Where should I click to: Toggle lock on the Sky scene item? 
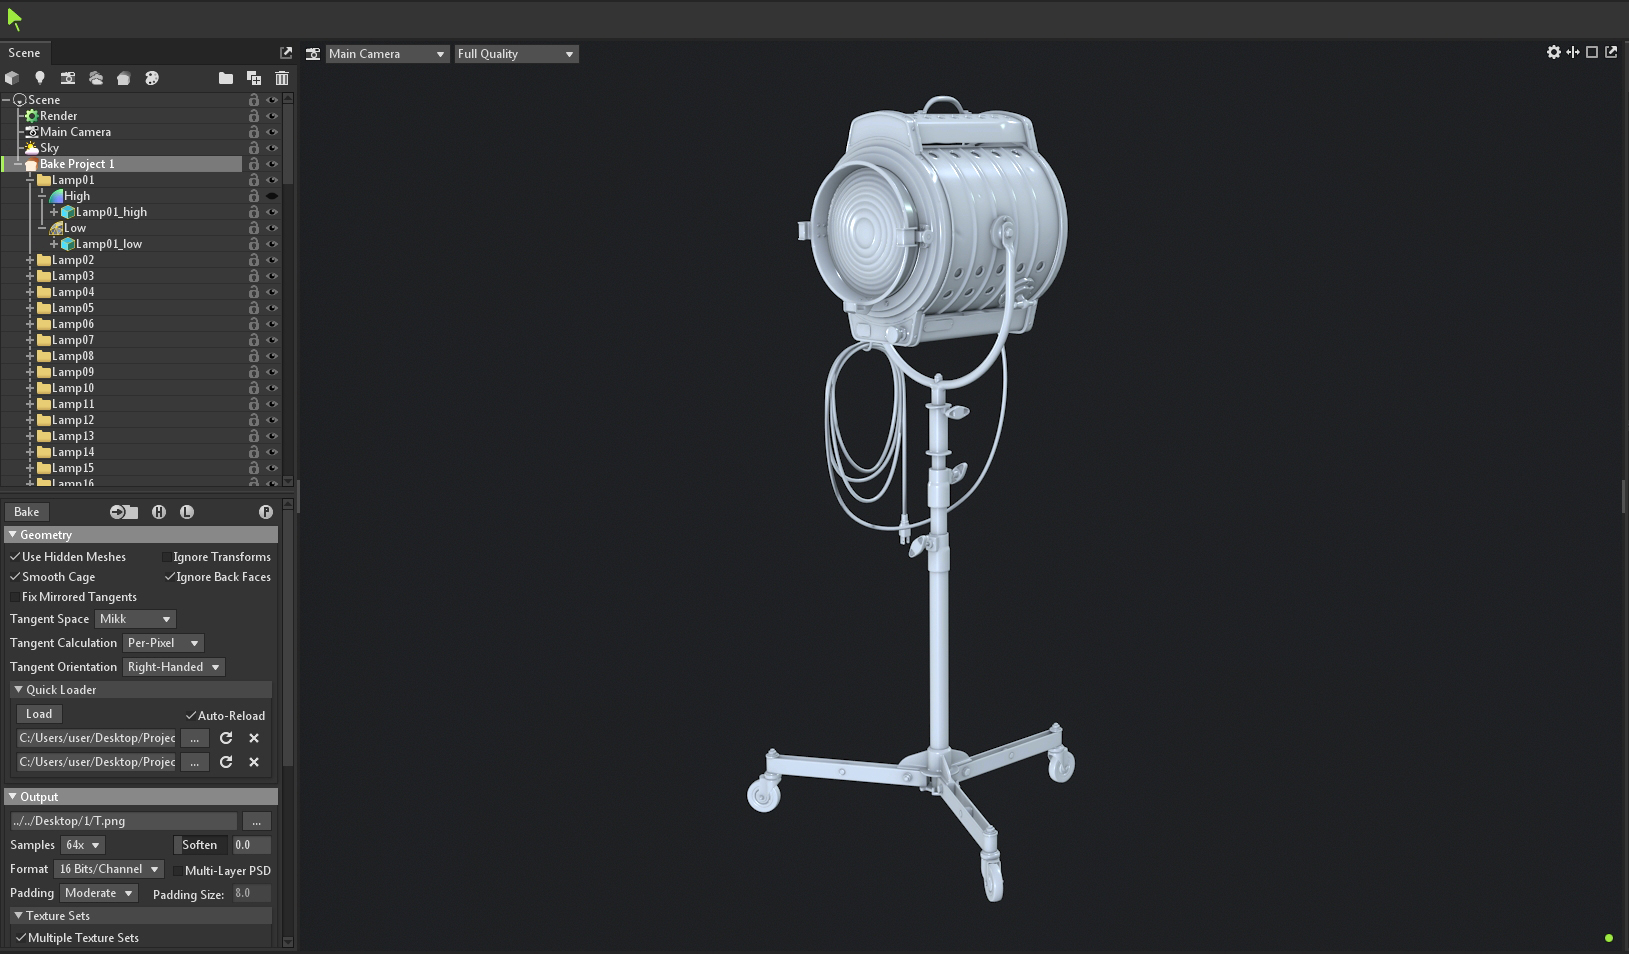[254, 148]
